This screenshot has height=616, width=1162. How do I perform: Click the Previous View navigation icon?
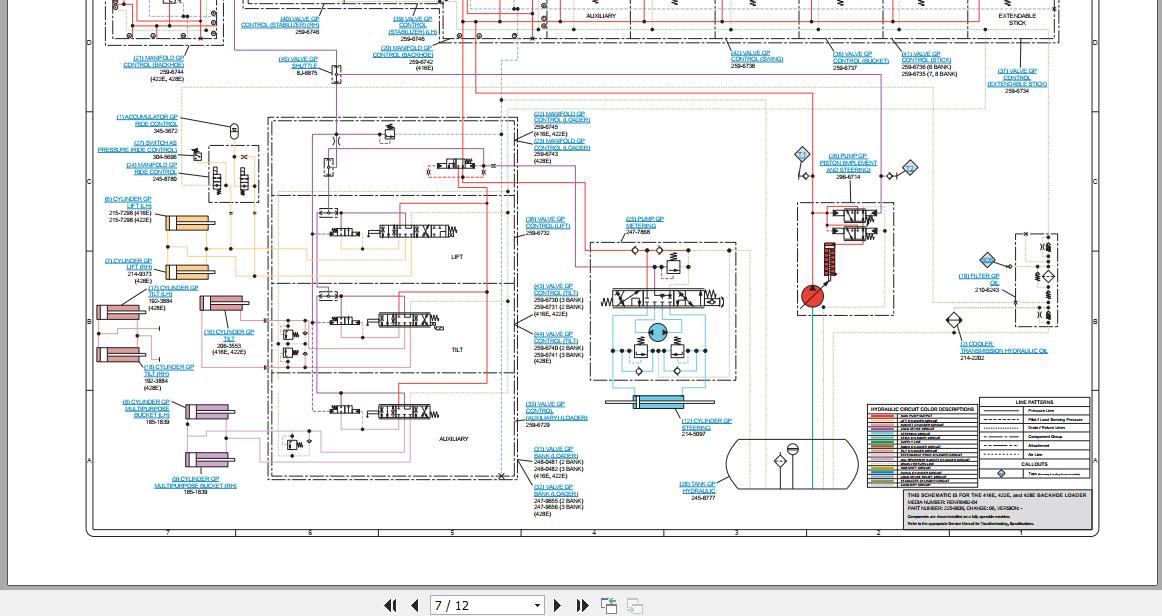coord(609,605)
